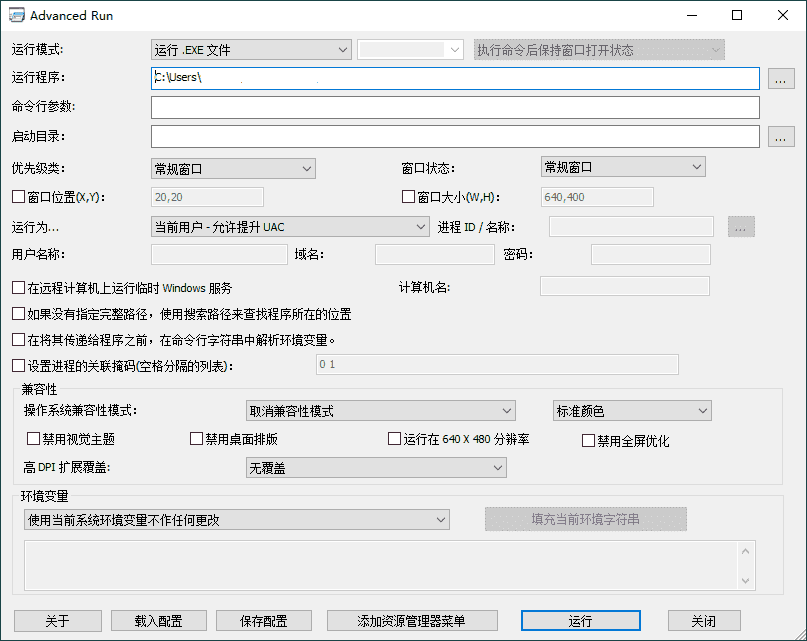Click the 添加资源管理器菜单 button
The height and width of the screenshot is (641, 807).
[412, 621]
